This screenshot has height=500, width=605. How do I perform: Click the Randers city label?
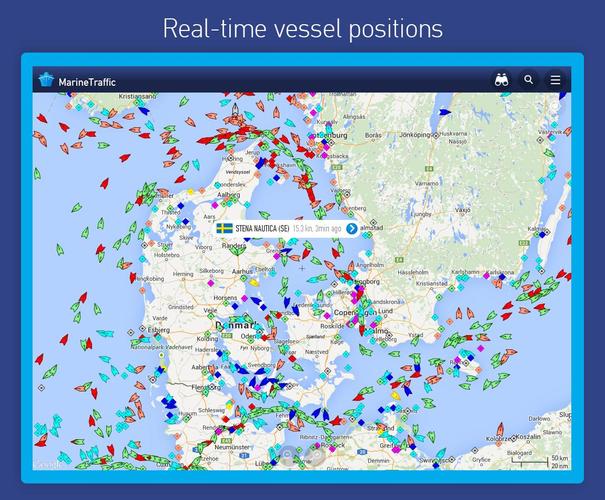234,245
